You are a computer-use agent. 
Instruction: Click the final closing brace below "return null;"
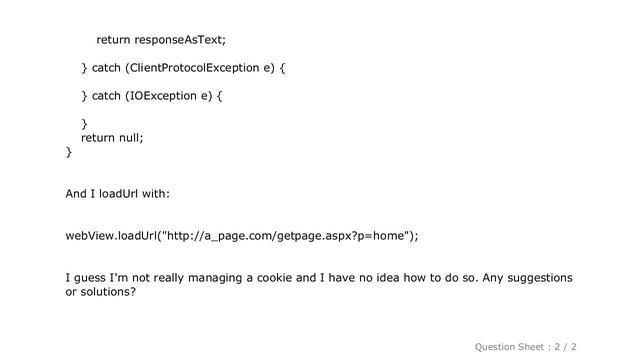(69, 152)
